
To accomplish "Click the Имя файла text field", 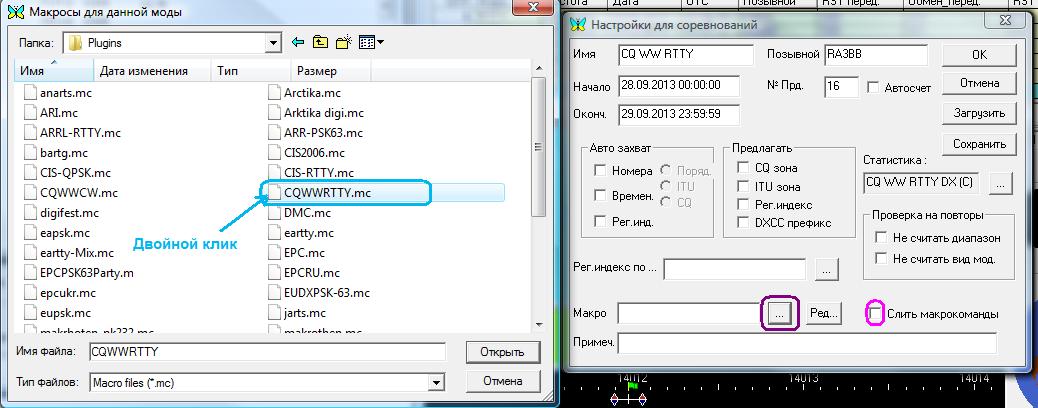I will (267, 352).
